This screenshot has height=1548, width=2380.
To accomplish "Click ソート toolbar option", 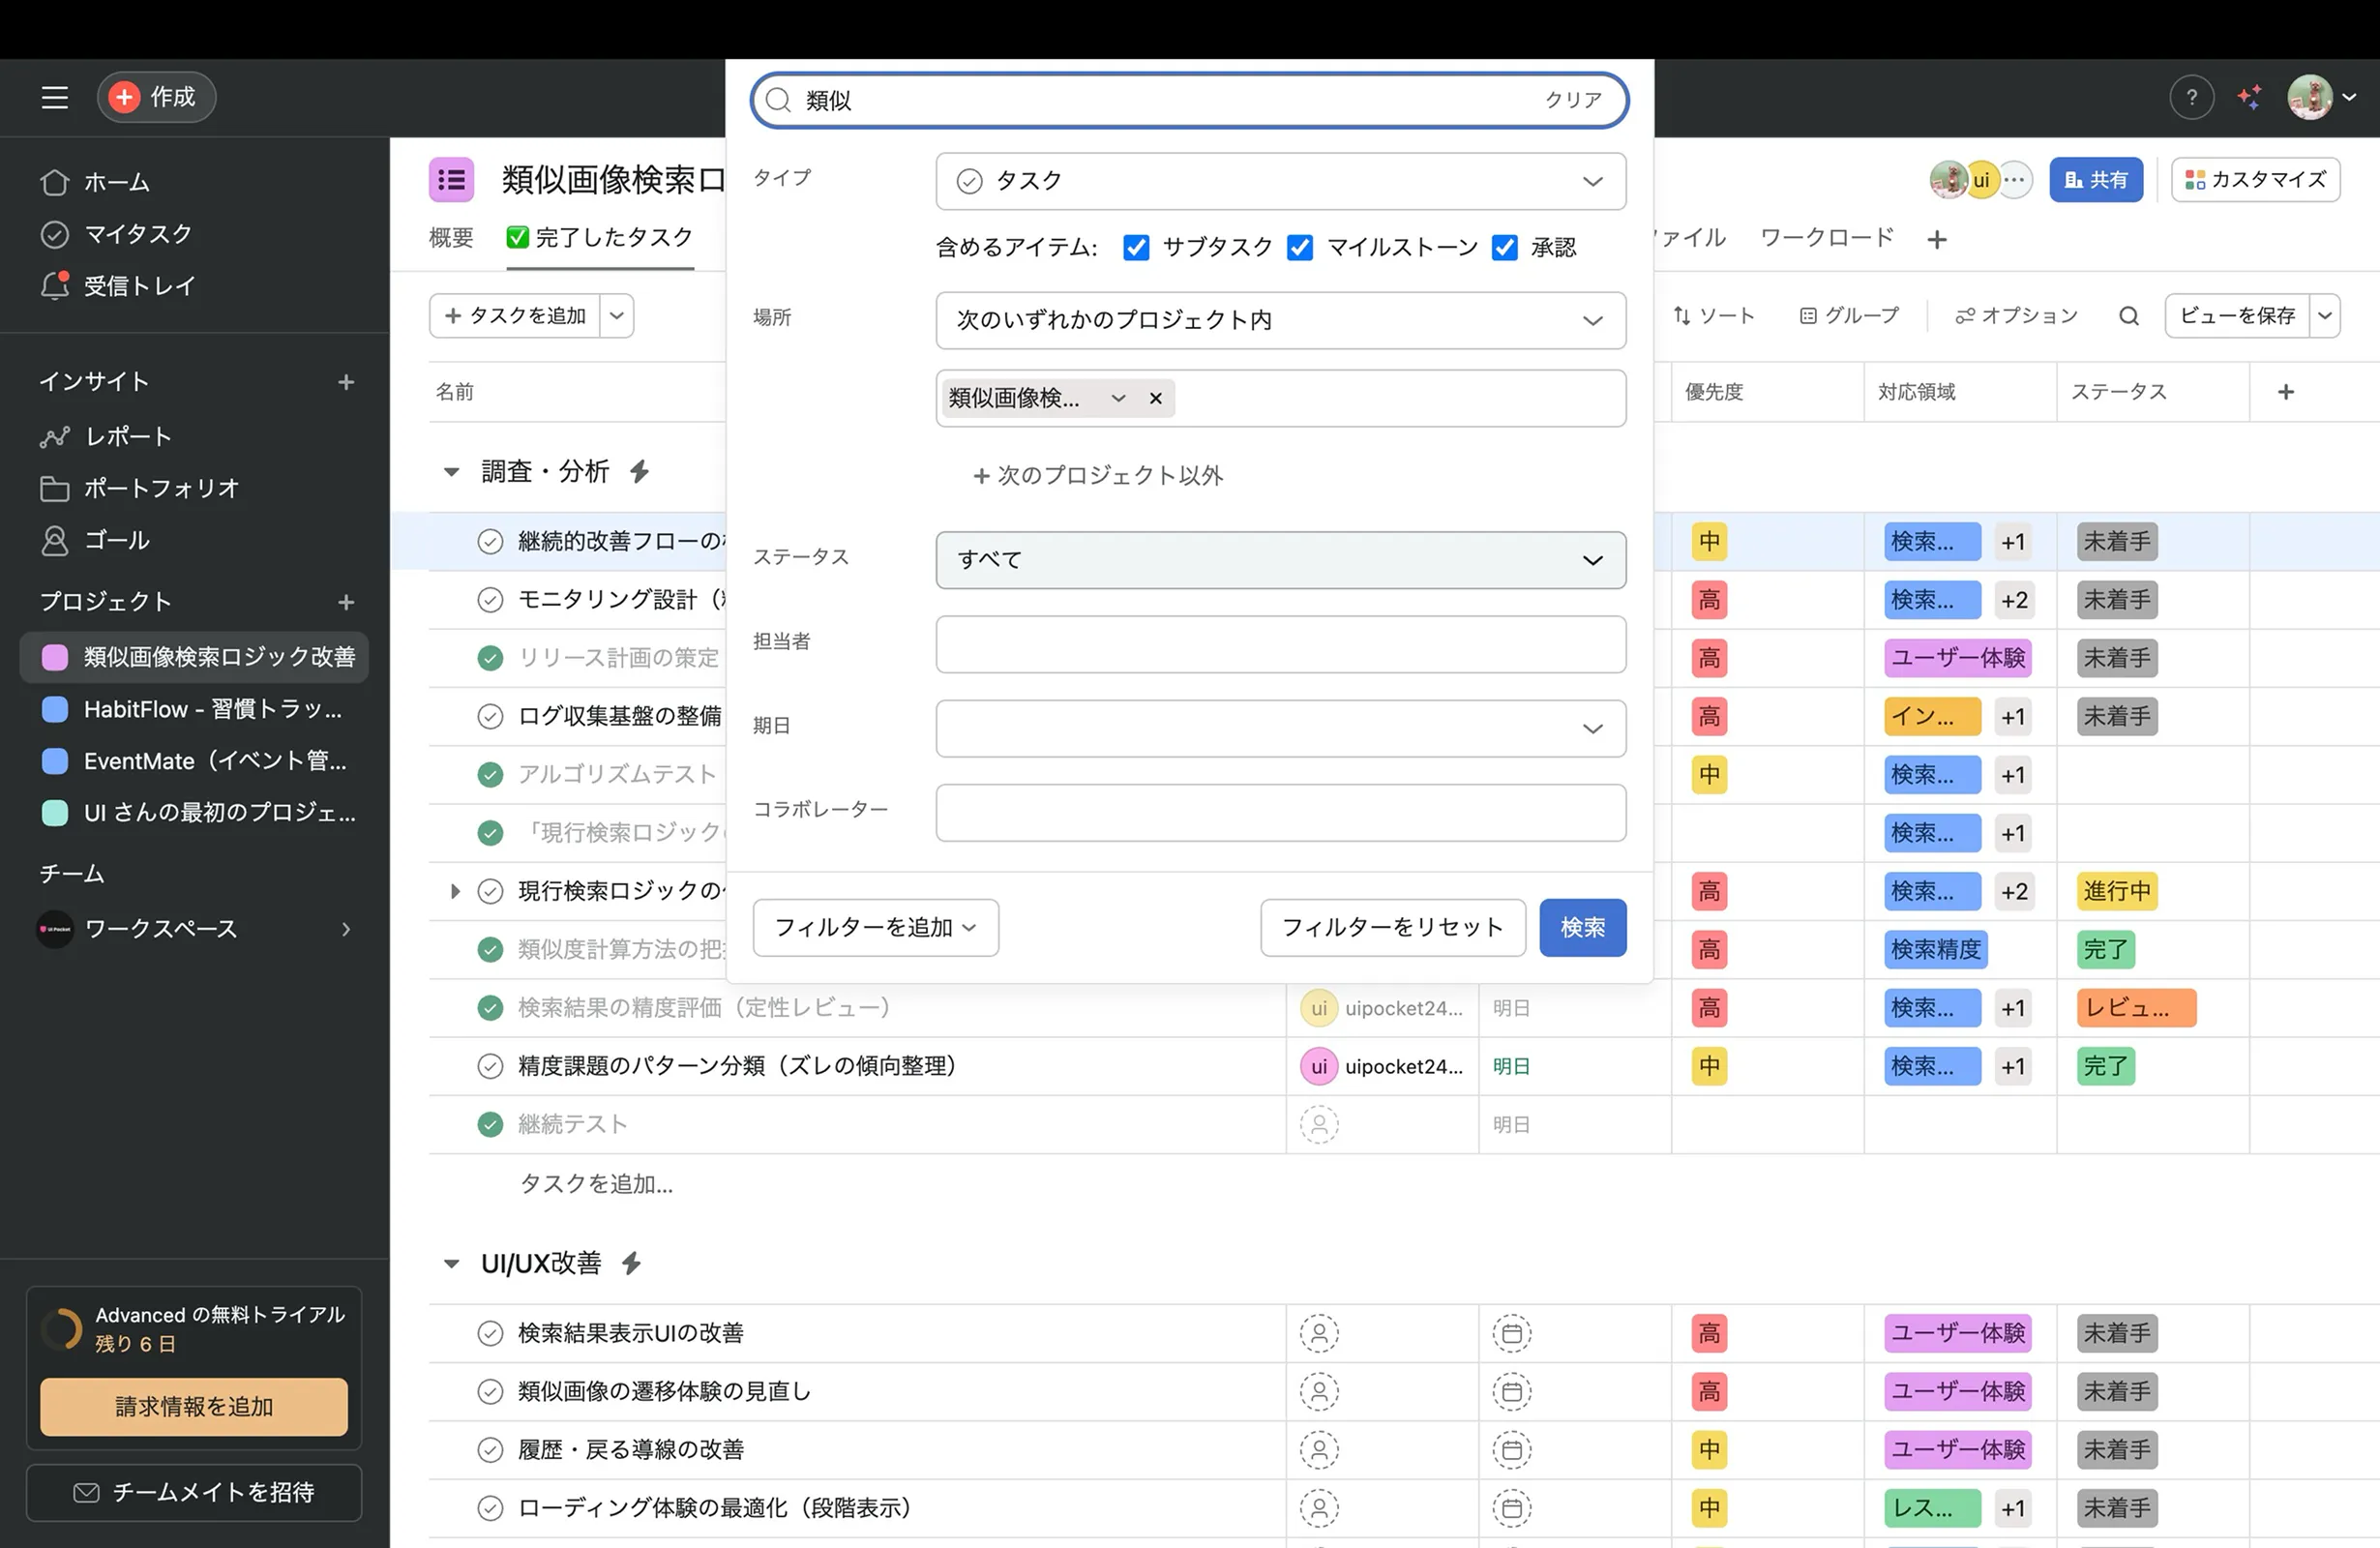I will [x=1713, y=316].
